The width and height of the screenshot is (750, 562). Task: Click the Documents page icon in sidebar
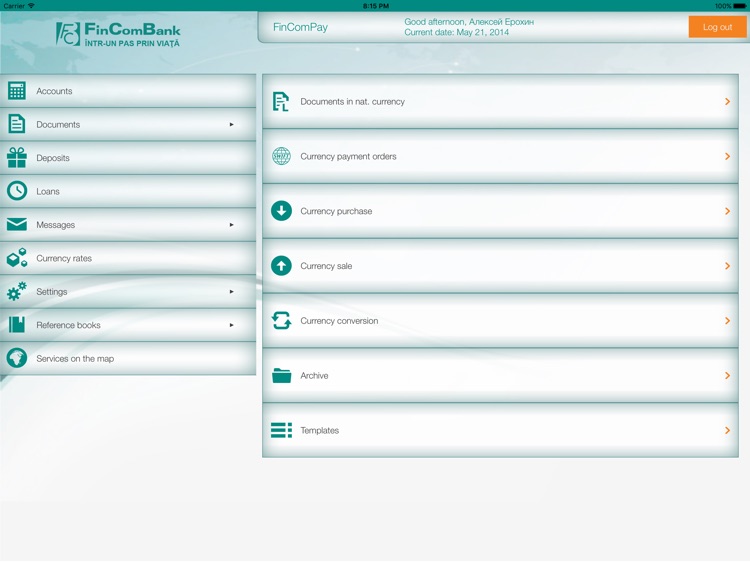click(17, 124)
